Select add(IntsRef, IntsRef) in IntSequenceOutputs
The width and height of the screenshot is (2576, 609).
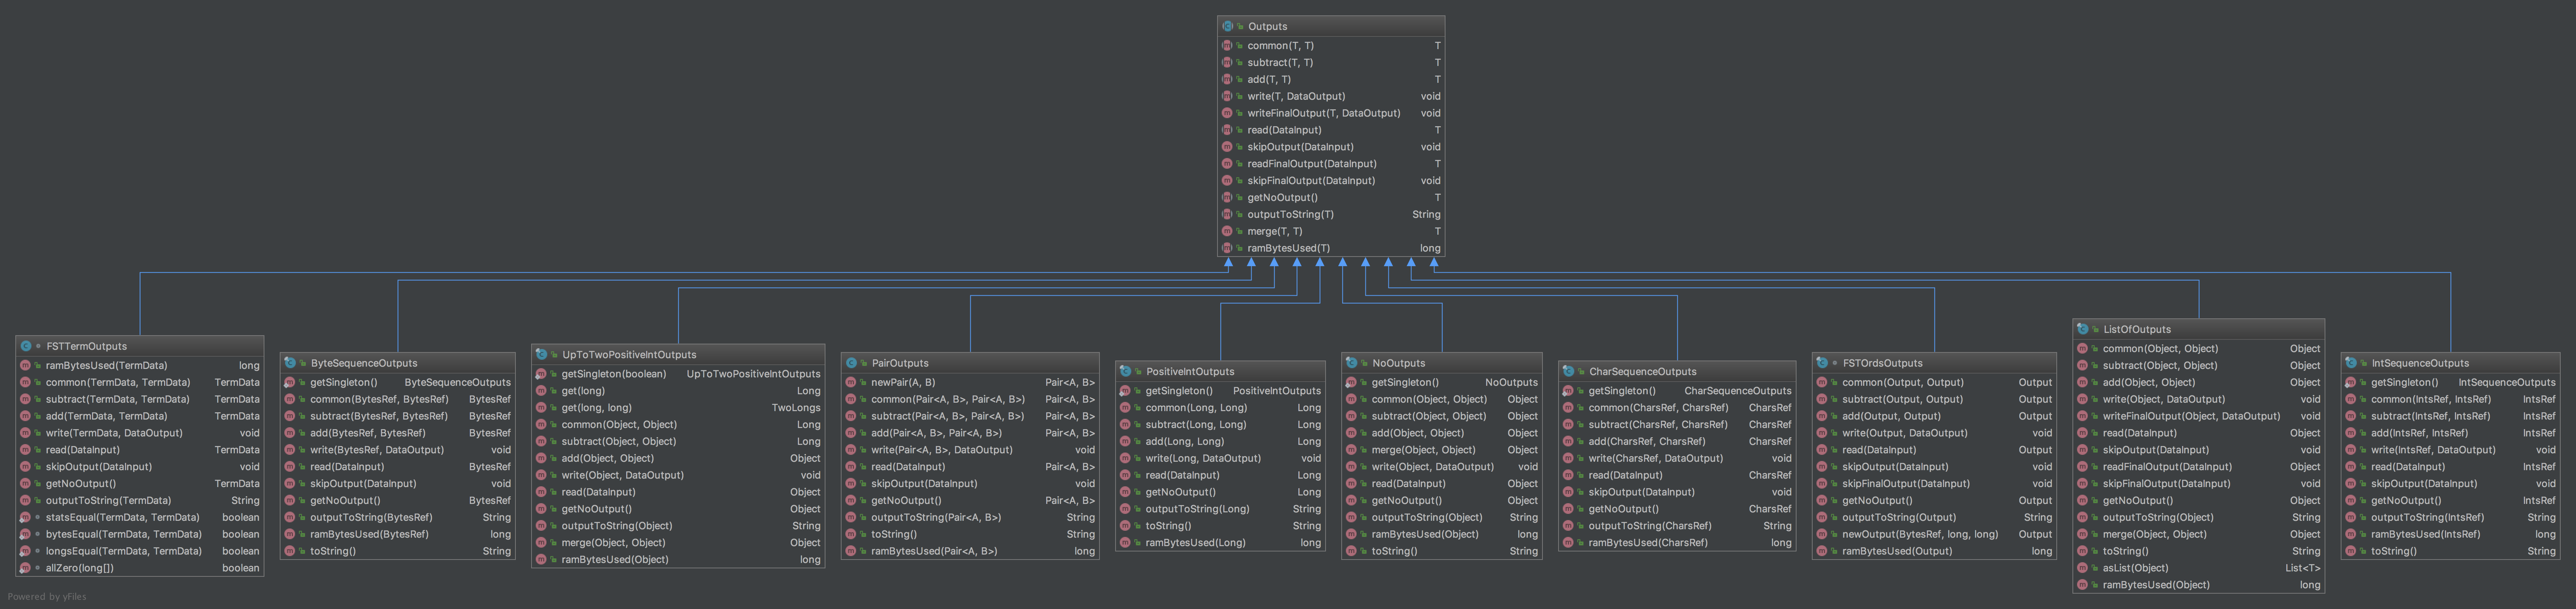2420,433
